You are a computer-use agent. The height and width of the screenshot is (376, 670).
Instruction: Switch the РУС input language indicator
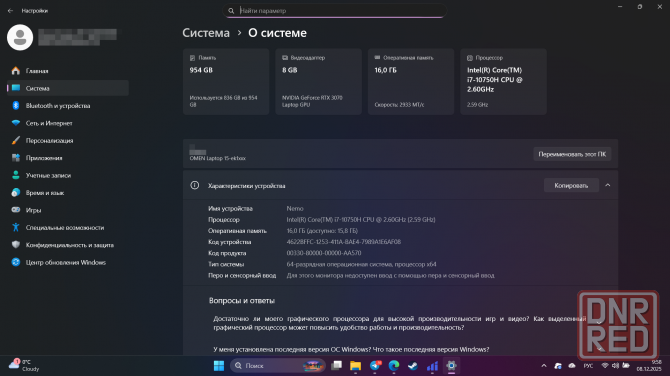588,366
